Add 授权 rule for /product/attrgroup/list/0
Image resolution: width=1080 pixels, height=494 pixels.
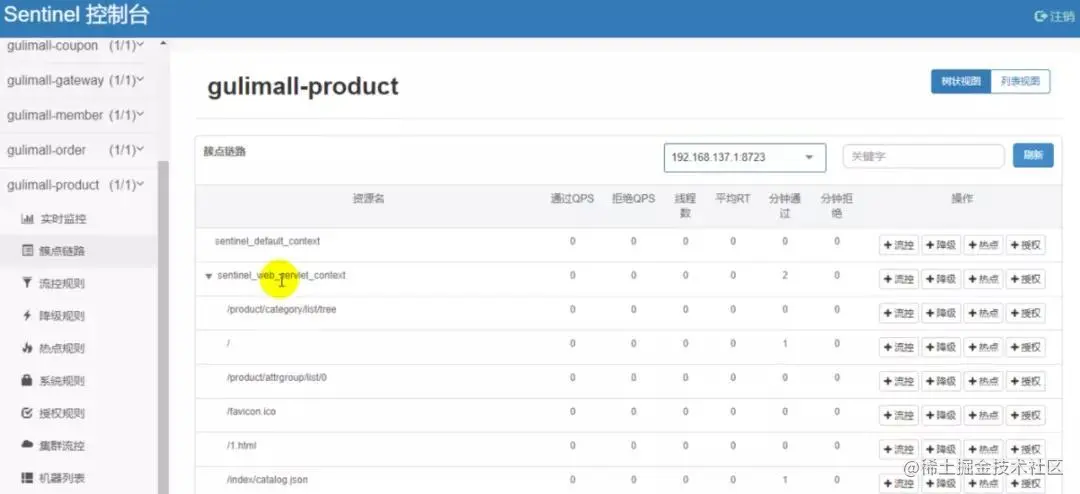click(1026, 381)
